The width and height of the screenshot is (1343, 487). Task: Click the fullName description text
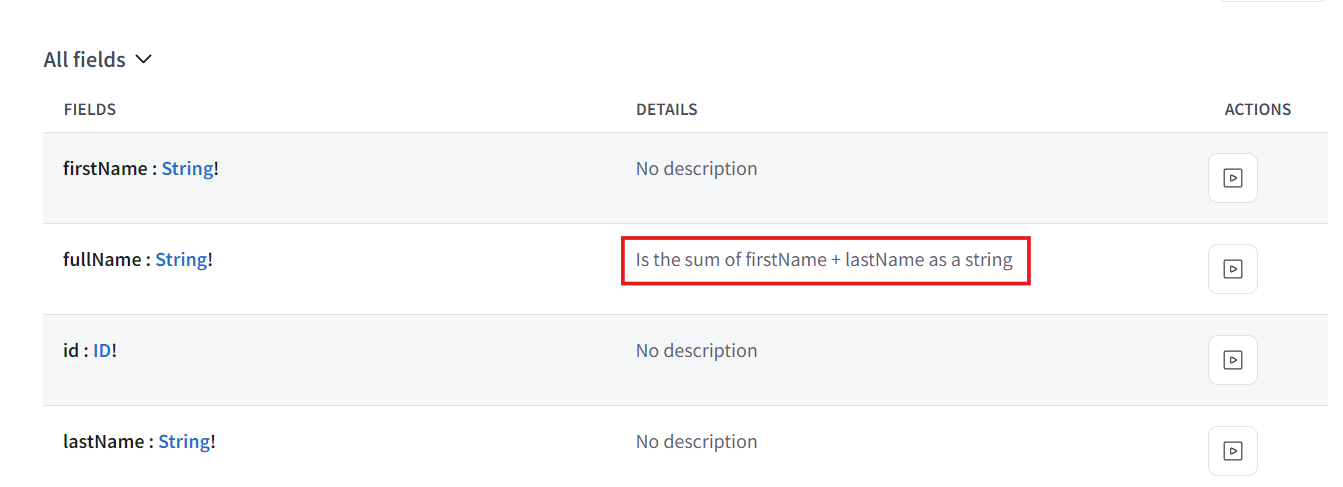click(824, 260)
